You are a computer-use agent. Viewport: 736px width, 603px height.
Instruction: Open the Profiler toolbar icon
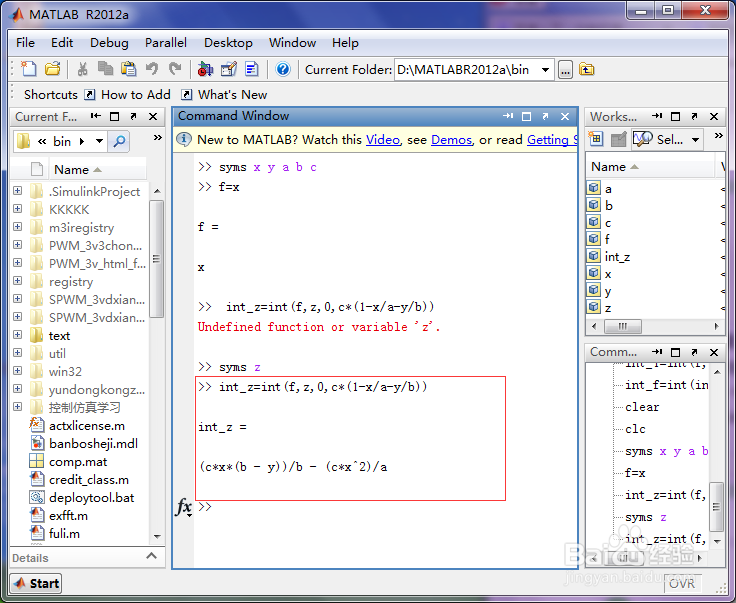click(252, 69)
